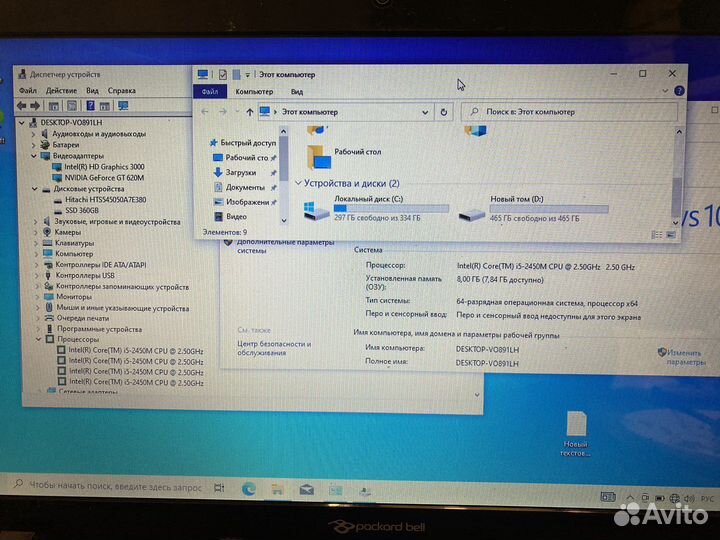Screen dimensions: 720x540
Task: Click the forward arrow in Device Manager toolbar
Action: tap(35, 106)
